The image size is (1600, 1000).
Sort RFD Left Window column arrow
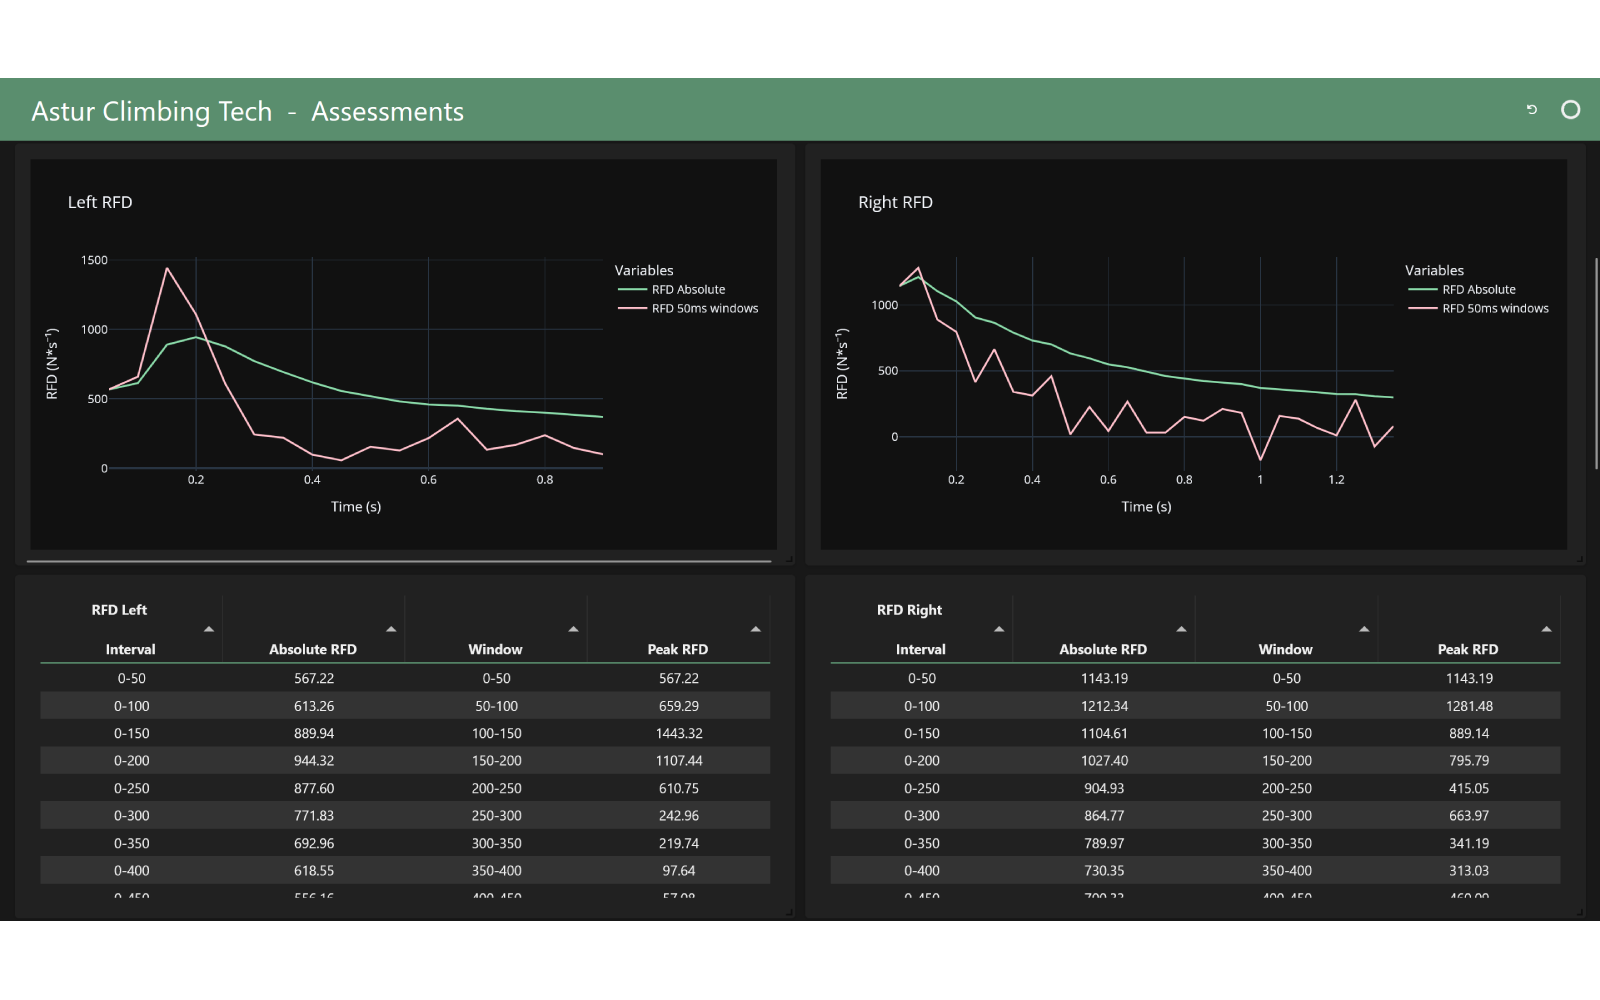pos(573,629)
